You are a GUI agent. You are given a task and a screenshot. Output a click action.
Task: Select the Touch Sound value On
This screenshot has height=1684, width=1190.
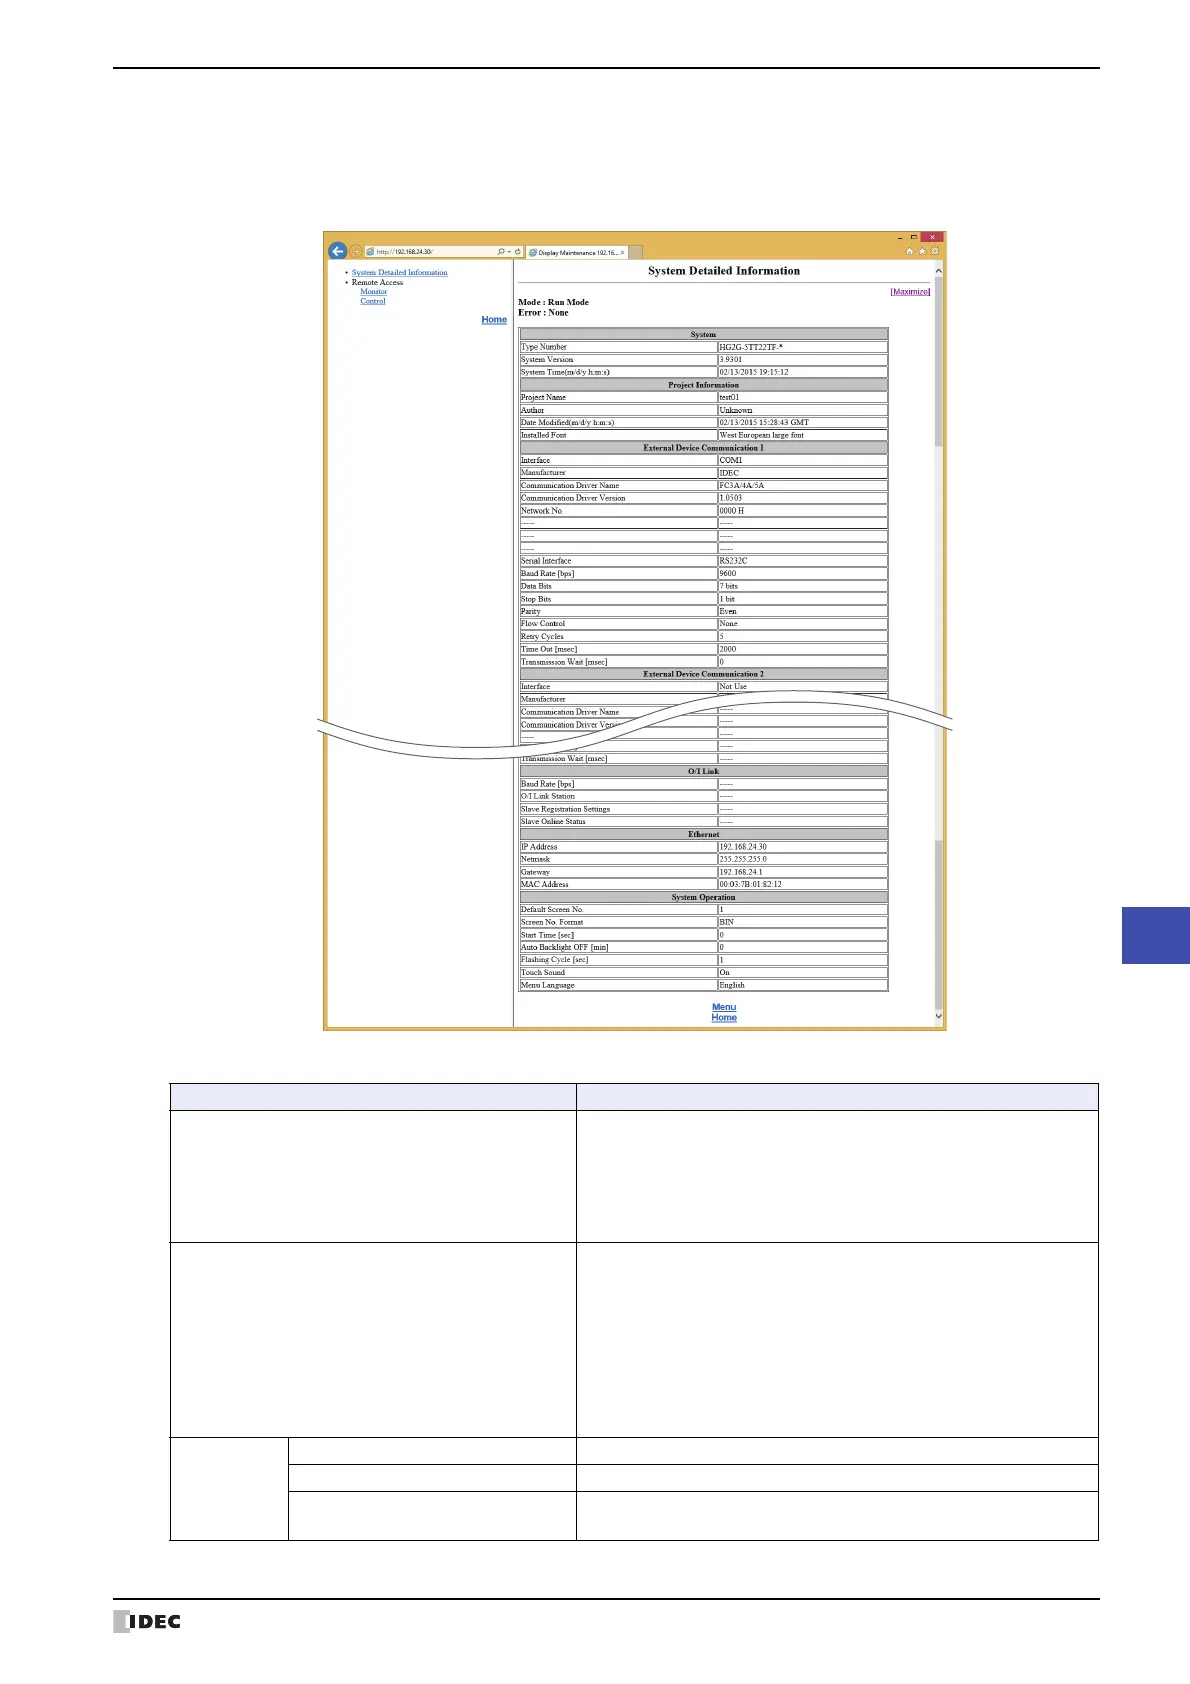[x=725, y=972]
